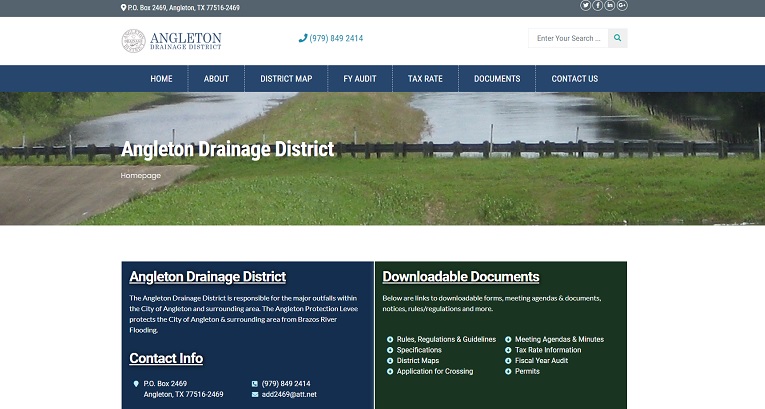This screenshot has height=409, width=765.
Task: Open the LinkedIn social icon
Action: tap(610, 6)
